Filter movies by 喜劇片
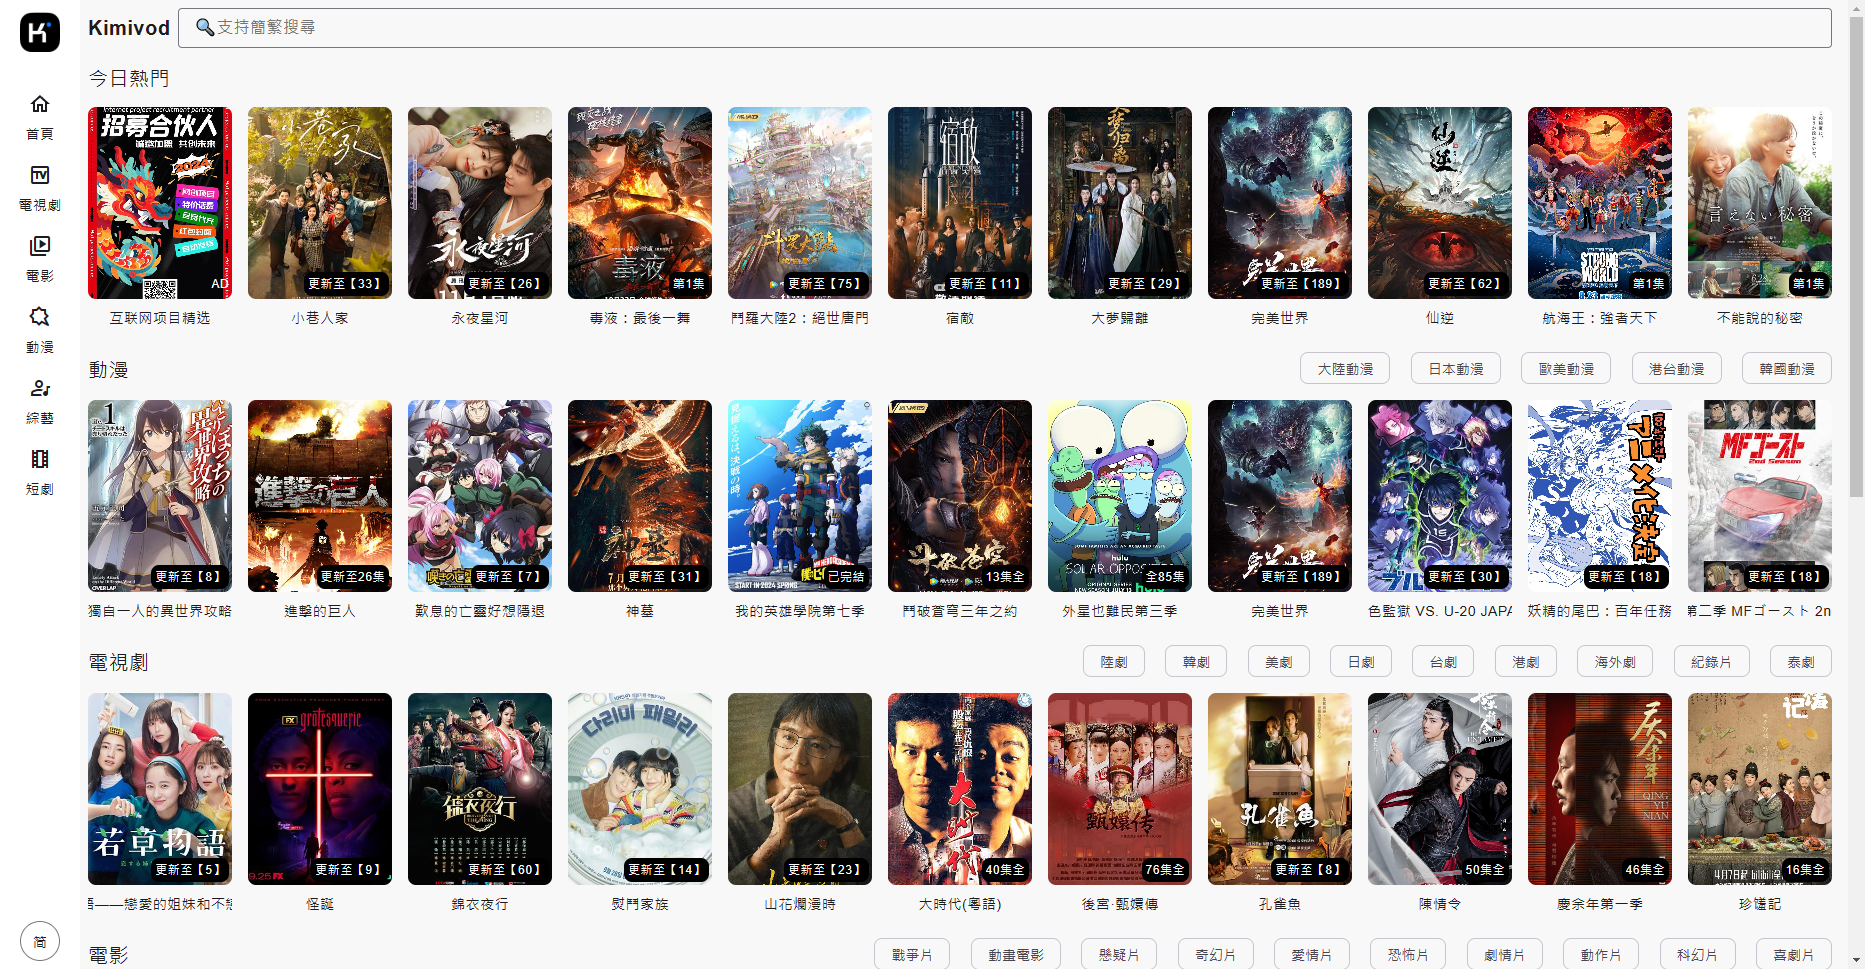1865x969 pixels. point(1794,955)
